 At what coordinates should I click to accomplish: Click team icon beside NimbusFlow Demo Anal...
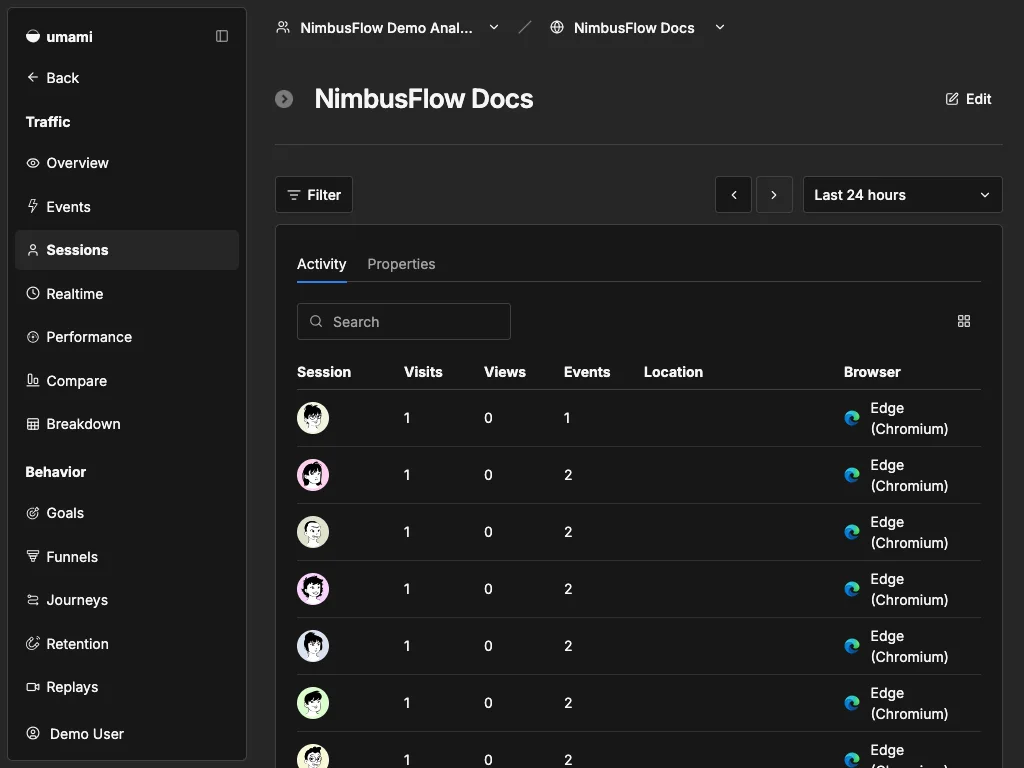pos(283,27)
